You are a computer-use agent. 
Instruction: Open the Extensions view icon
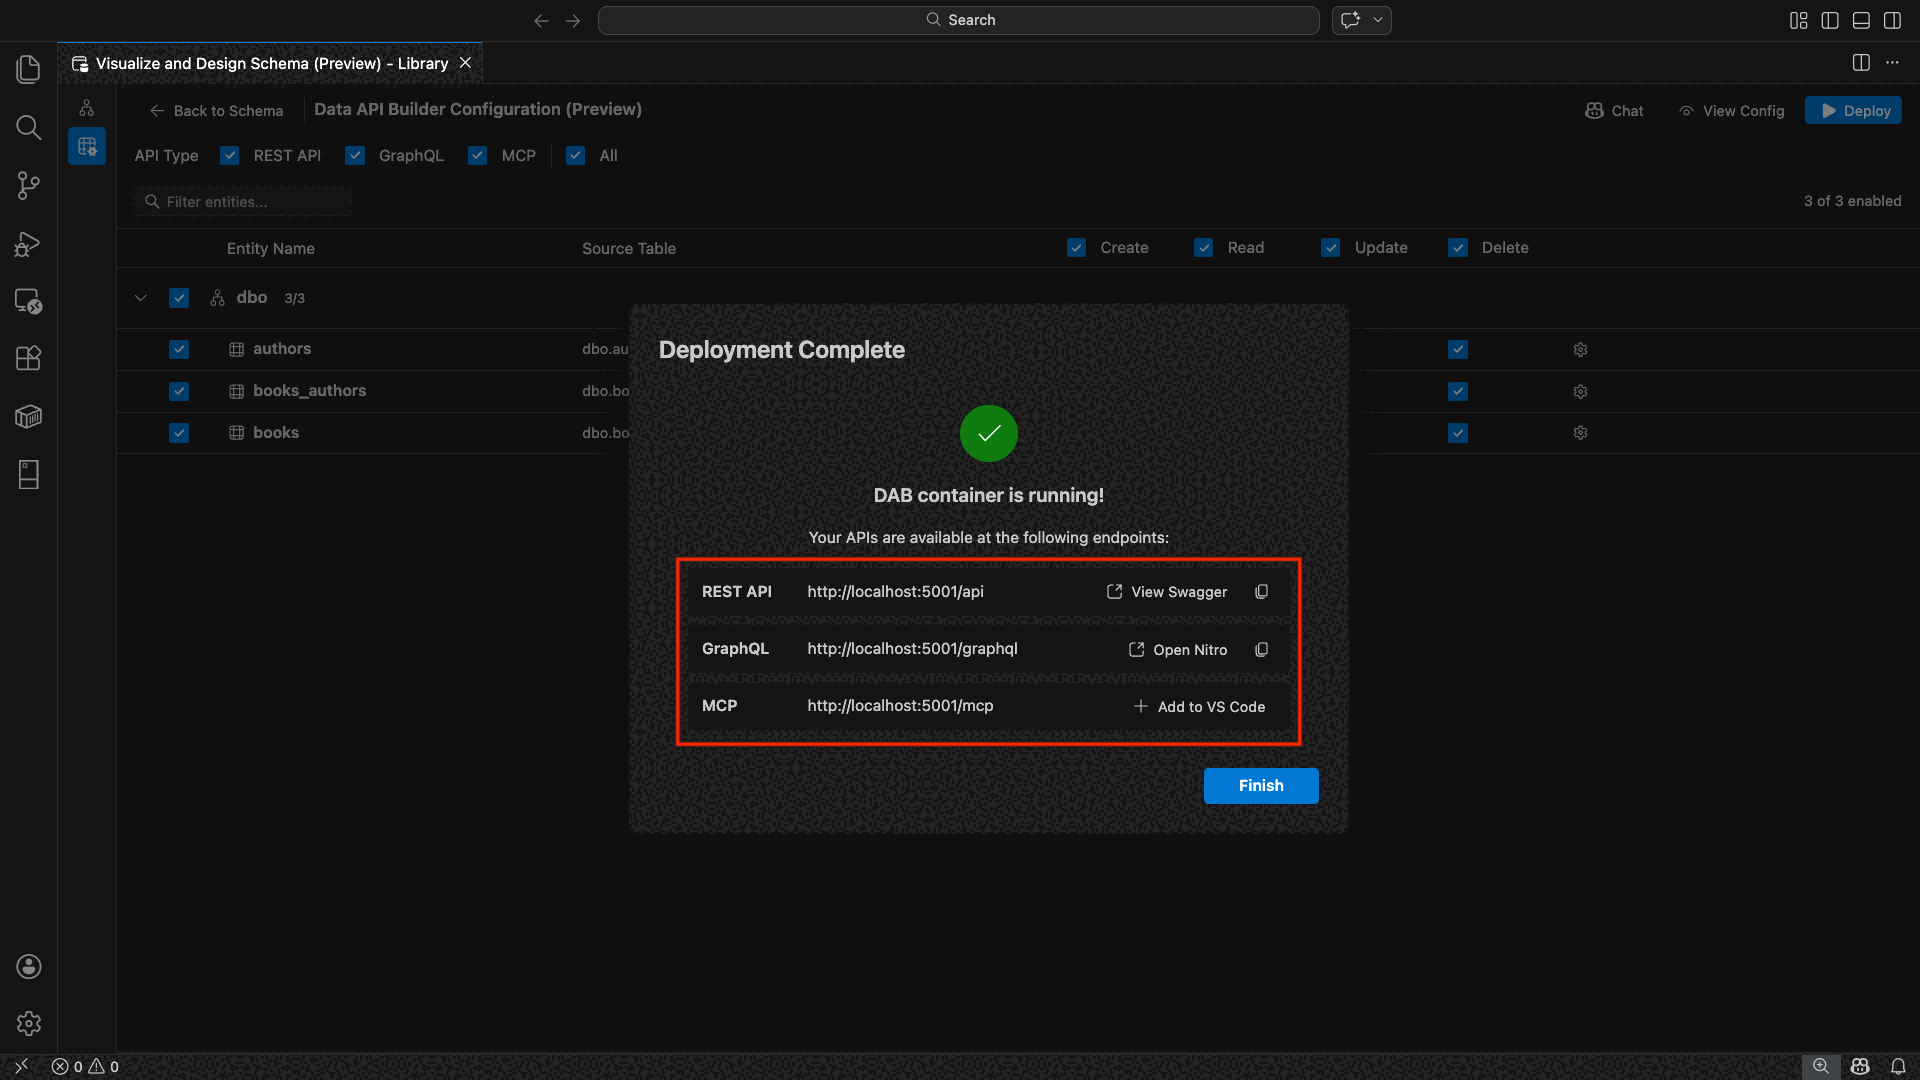pyautogui.click(x=28, y=358)
